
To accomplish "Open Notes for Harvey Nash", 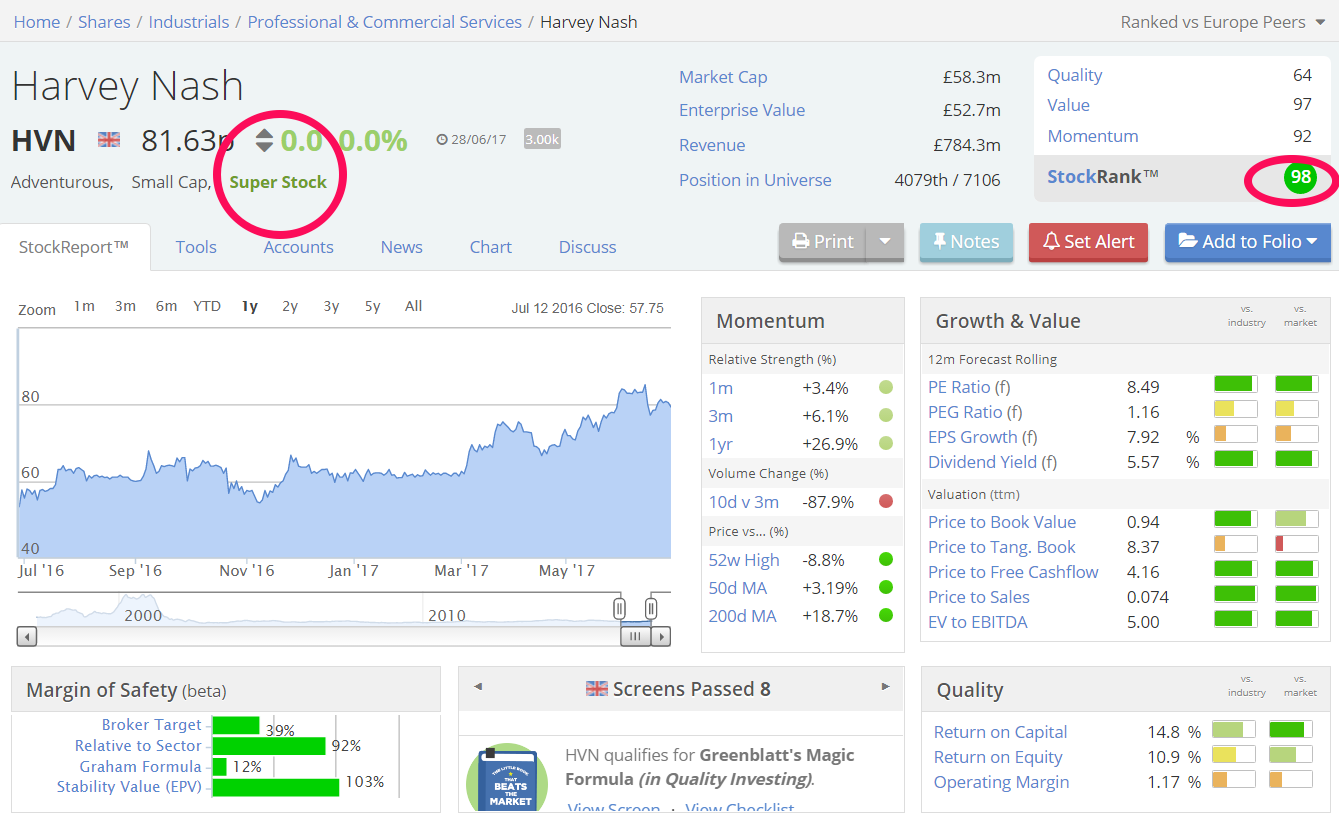I will pyautogui.click(x=966, y=241).
